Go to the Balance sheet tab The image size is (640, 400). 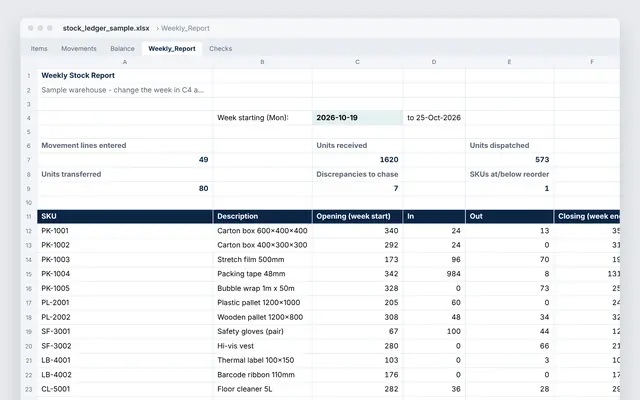click(122, 49)
